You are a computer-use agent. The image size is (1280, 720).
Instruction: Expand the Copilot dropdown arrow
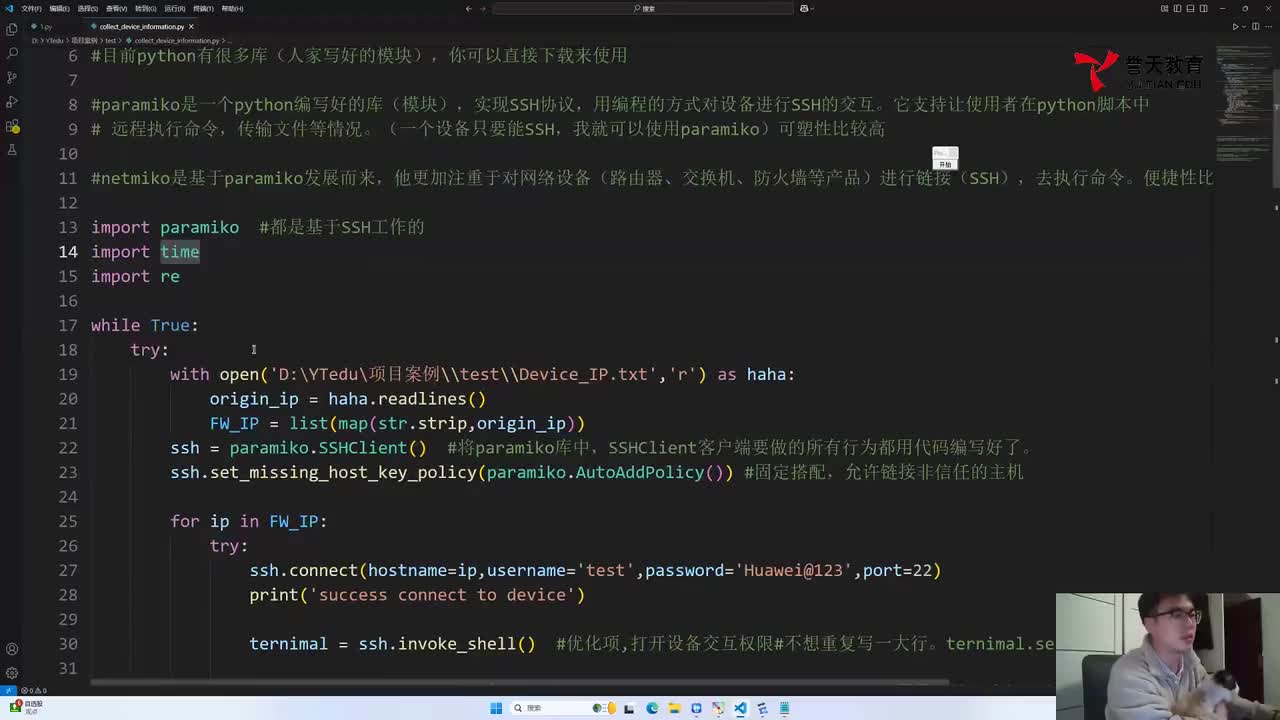click(x=812, y=8)
